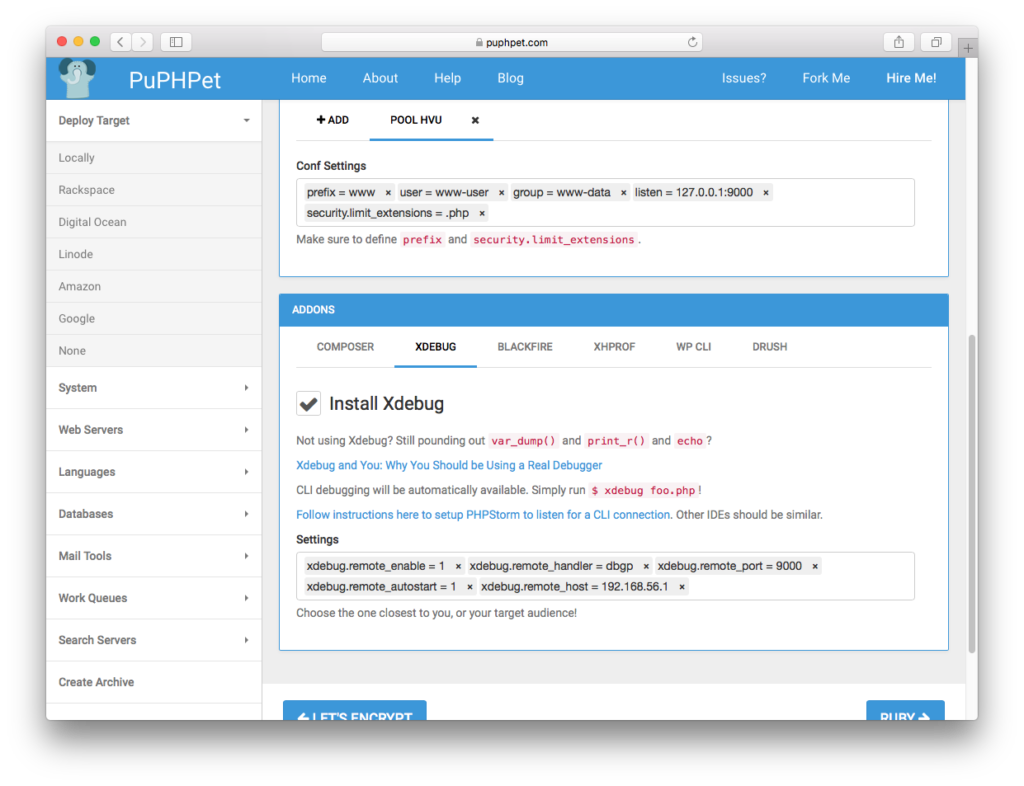This screenshot has width=1024, height=786.
Task: Open a new tab with plus button
Action: pyautogui.click(x=968, y=48)
